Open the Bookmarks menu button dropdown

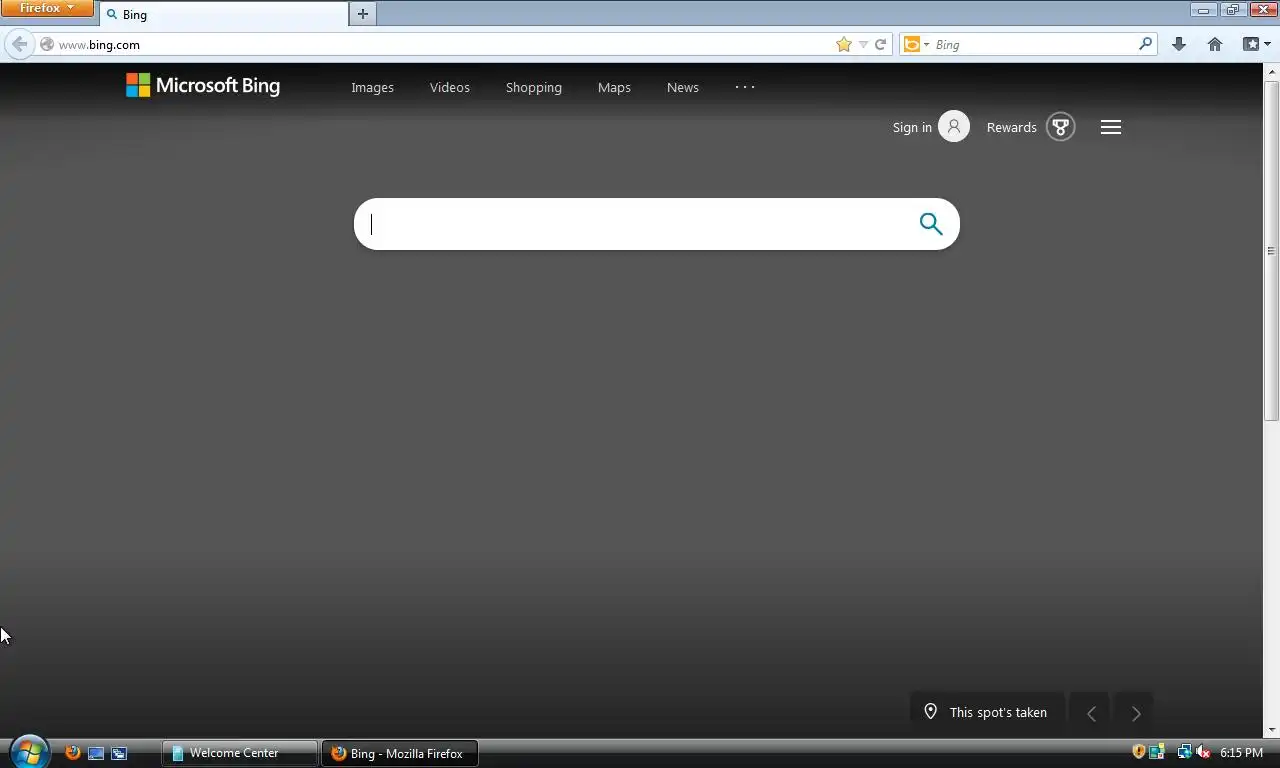tap(1256, 44)
